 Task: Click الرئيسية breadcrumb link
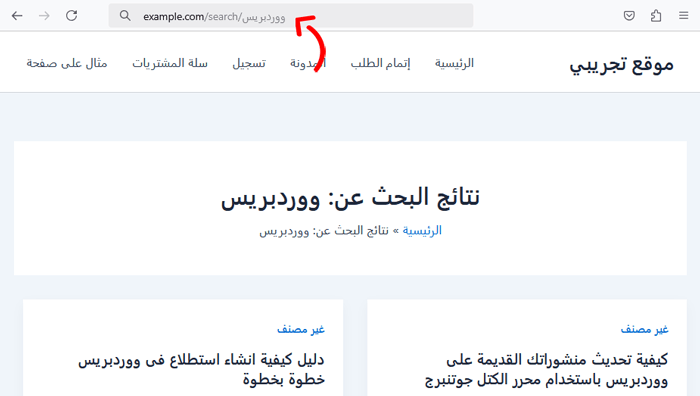pos(422,231)
